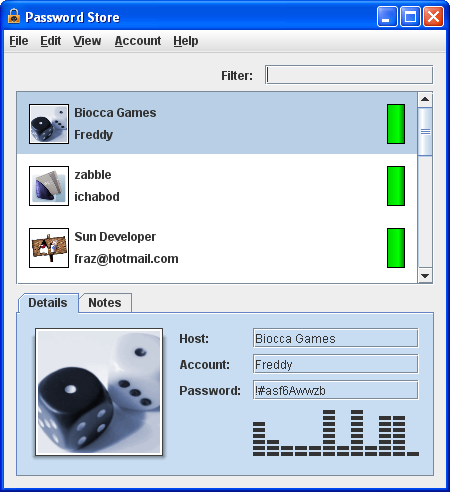This screenshot has width=450, height=492.
Task: Click the fraz@hotmail.com account name
Action: click(x=126, y=259)
